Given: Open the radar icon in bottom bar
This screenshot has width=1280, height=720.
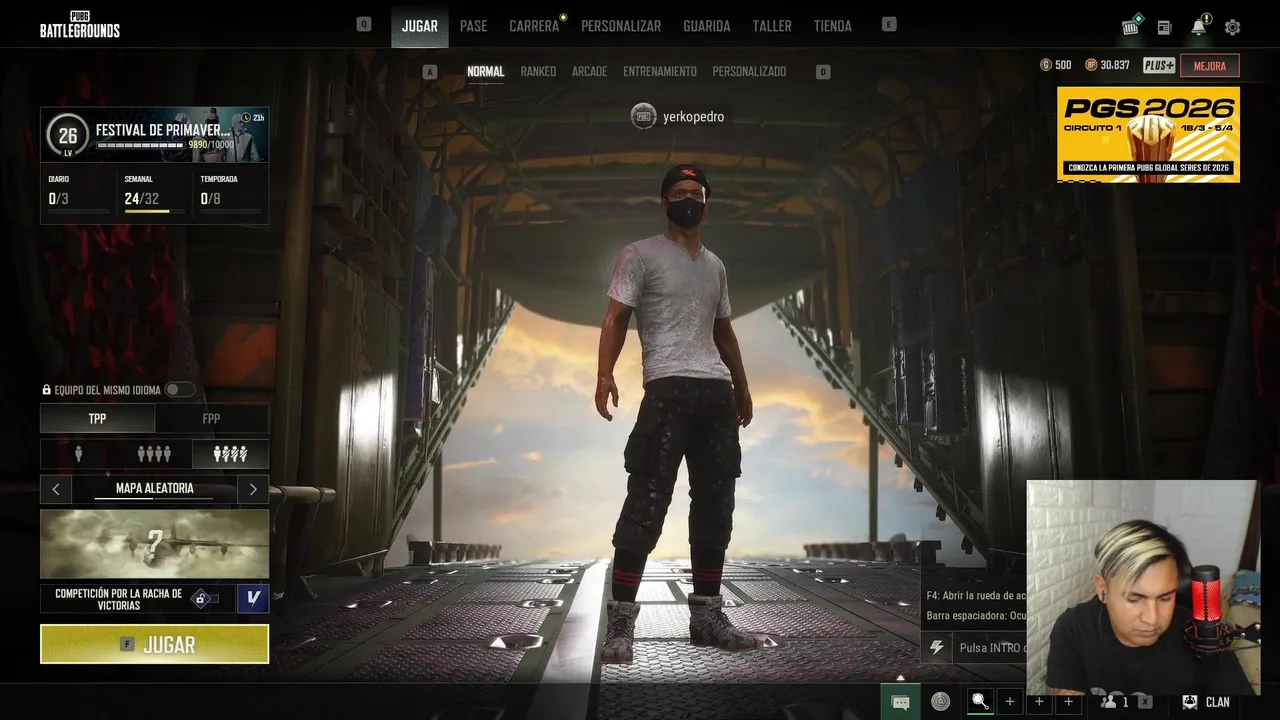Looking at the screenshot, I should click(940, 702).
